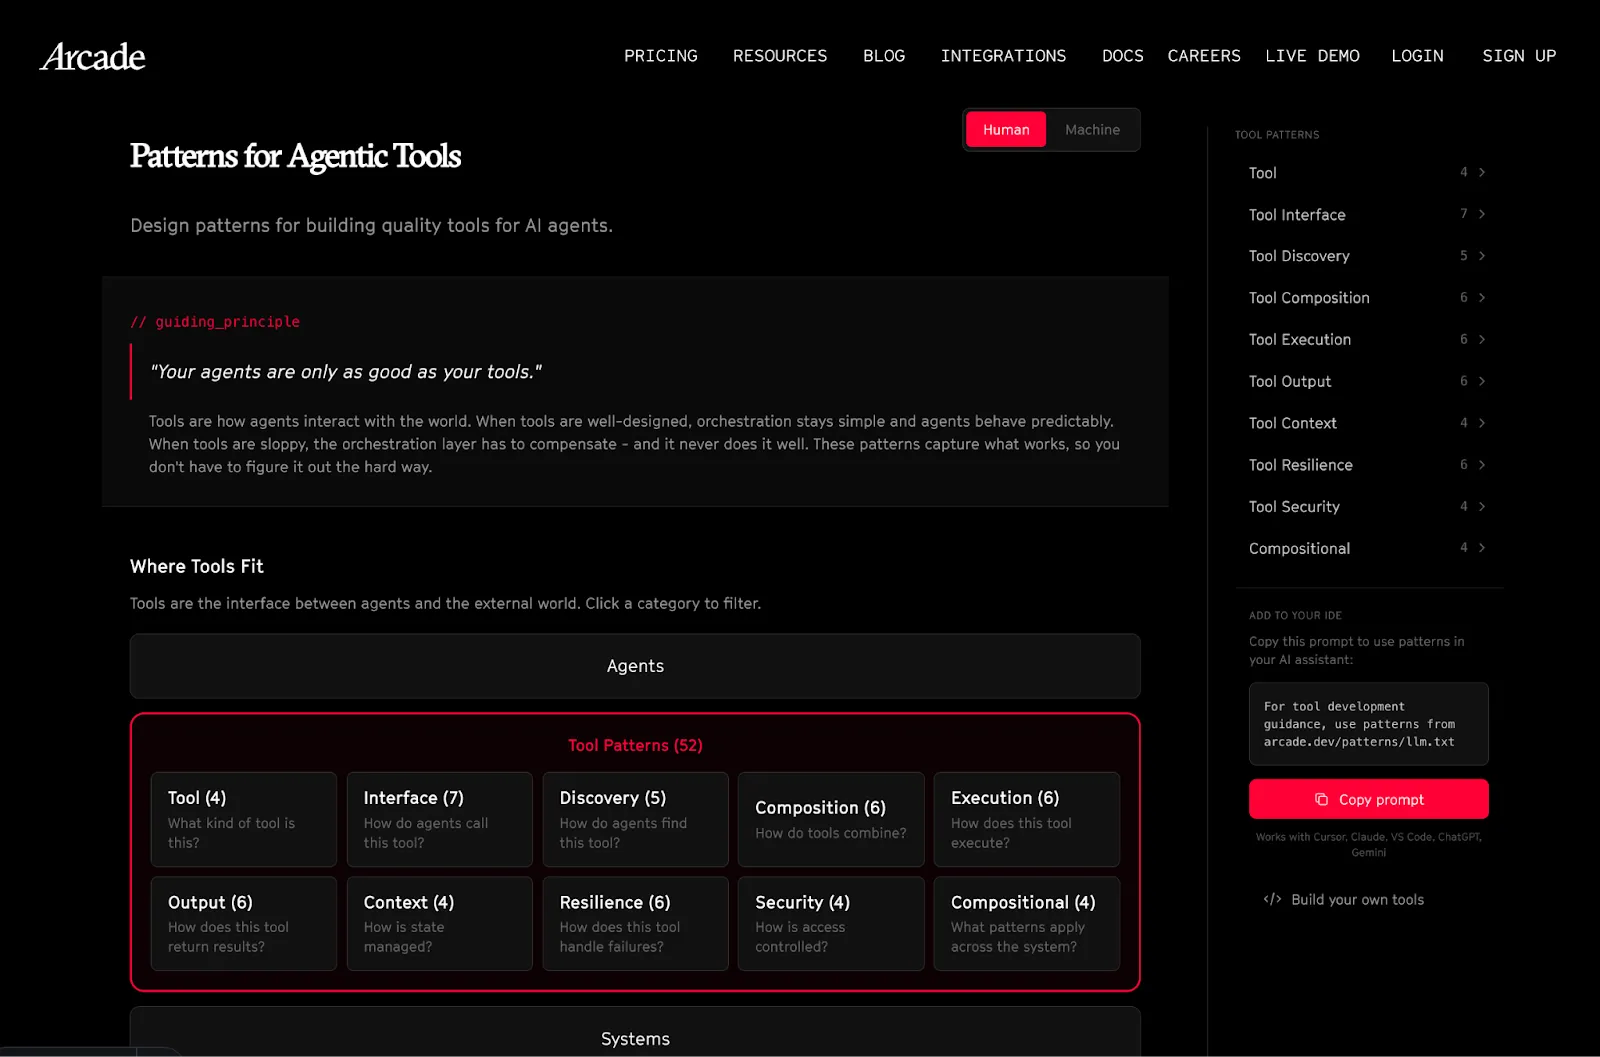This screenshot has height=1057, width=1600.
Task: Click the copy icon in Copy prompt
Action: [x=1321, y=799]
